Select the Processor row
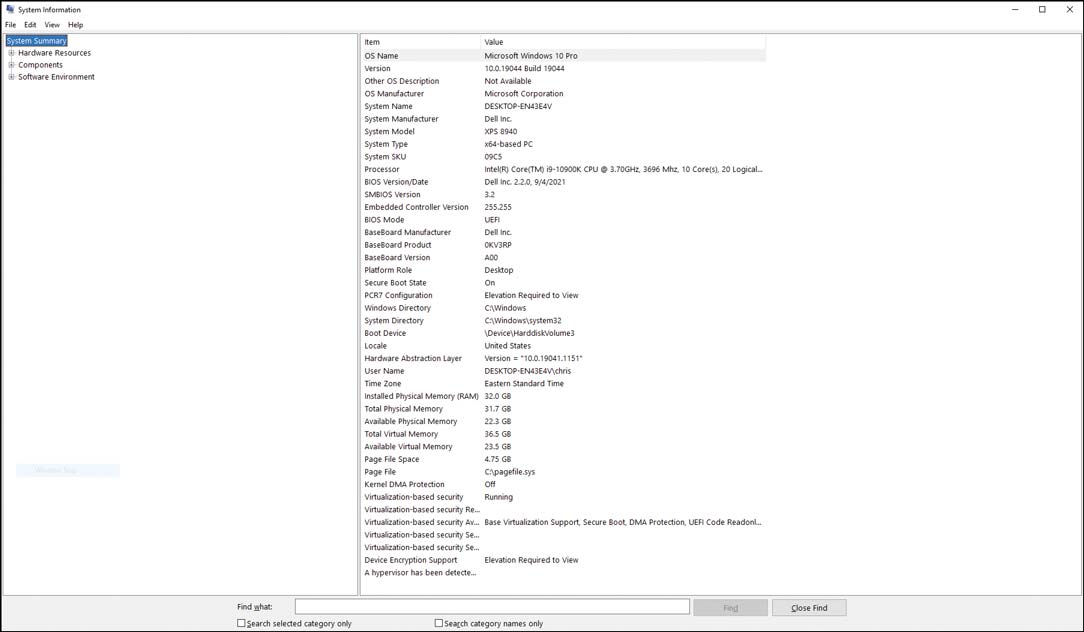The image size is (1084, 632). coord(563,169)
